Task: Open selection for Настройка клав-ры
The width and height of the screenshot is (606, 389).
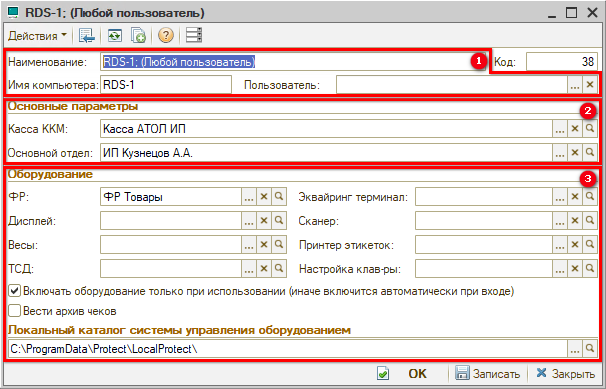Action: point(560,269)
